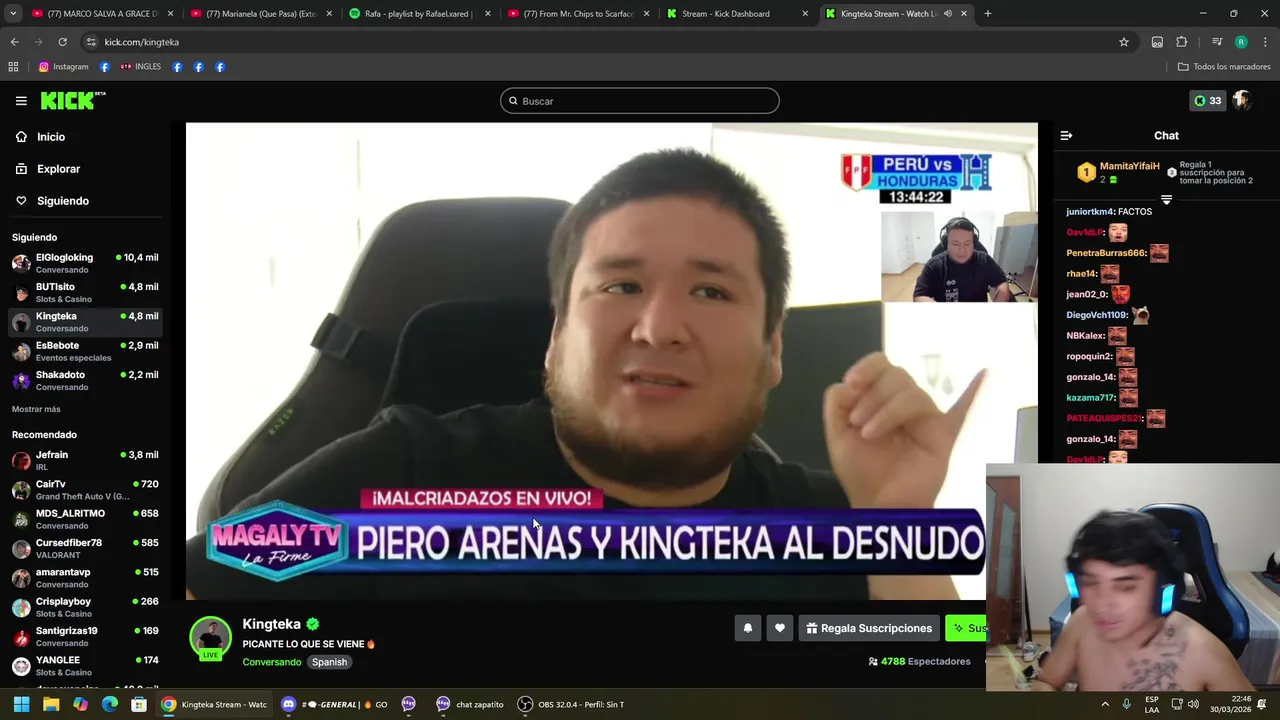Open OBS 32.0.4 taskbar item
This screenshot has height=720, width=1280.
571,704
